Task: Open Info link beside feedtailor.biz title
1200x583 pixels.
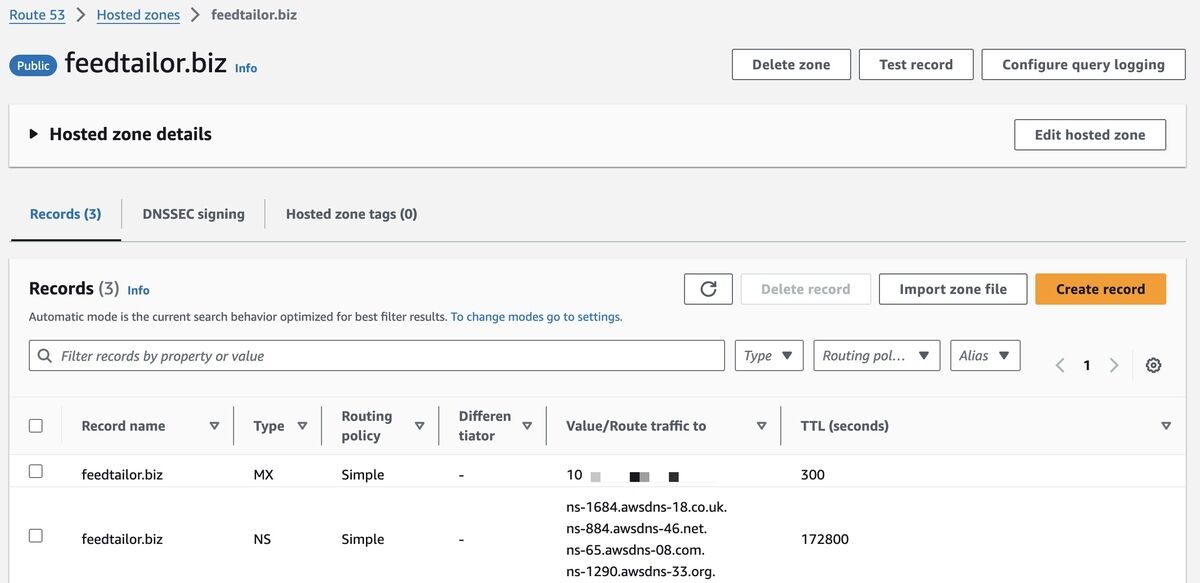Action: pos(246,68)
